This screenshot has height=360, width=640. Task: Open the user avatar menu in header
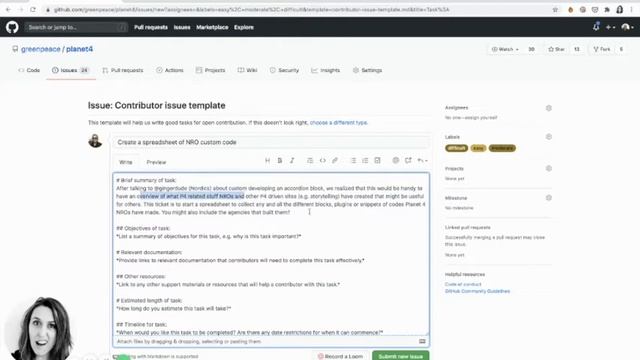(x=627, y=27)
